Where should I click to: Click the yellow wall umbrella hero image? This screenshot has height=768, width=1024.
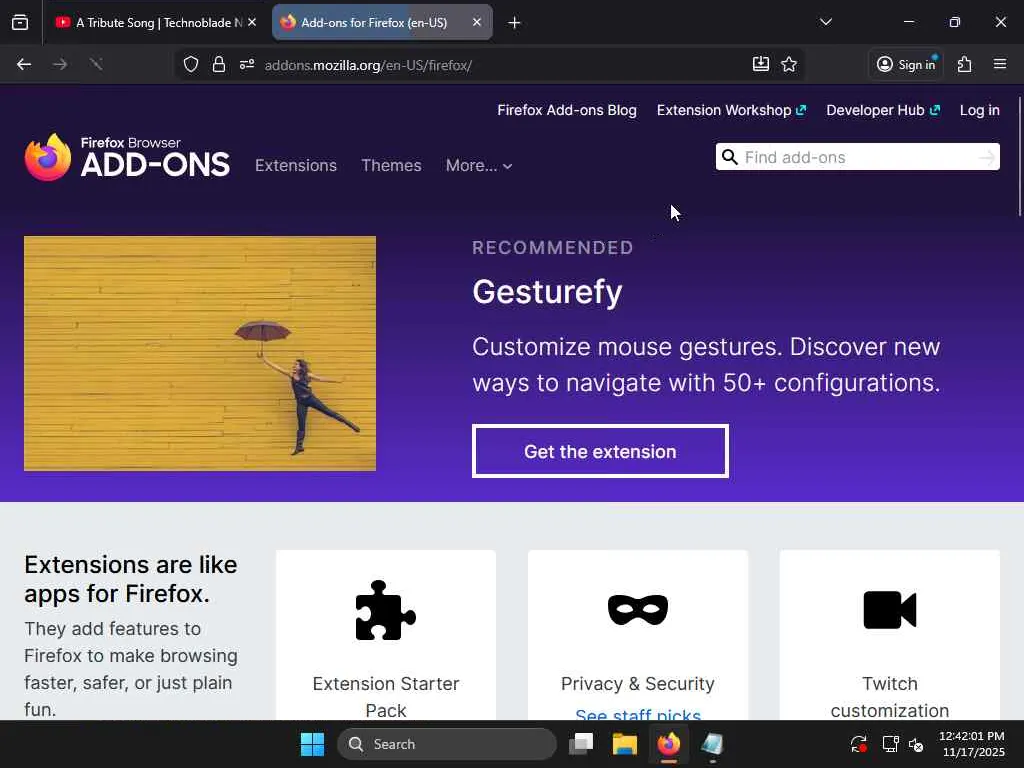(x=200, y=353)
